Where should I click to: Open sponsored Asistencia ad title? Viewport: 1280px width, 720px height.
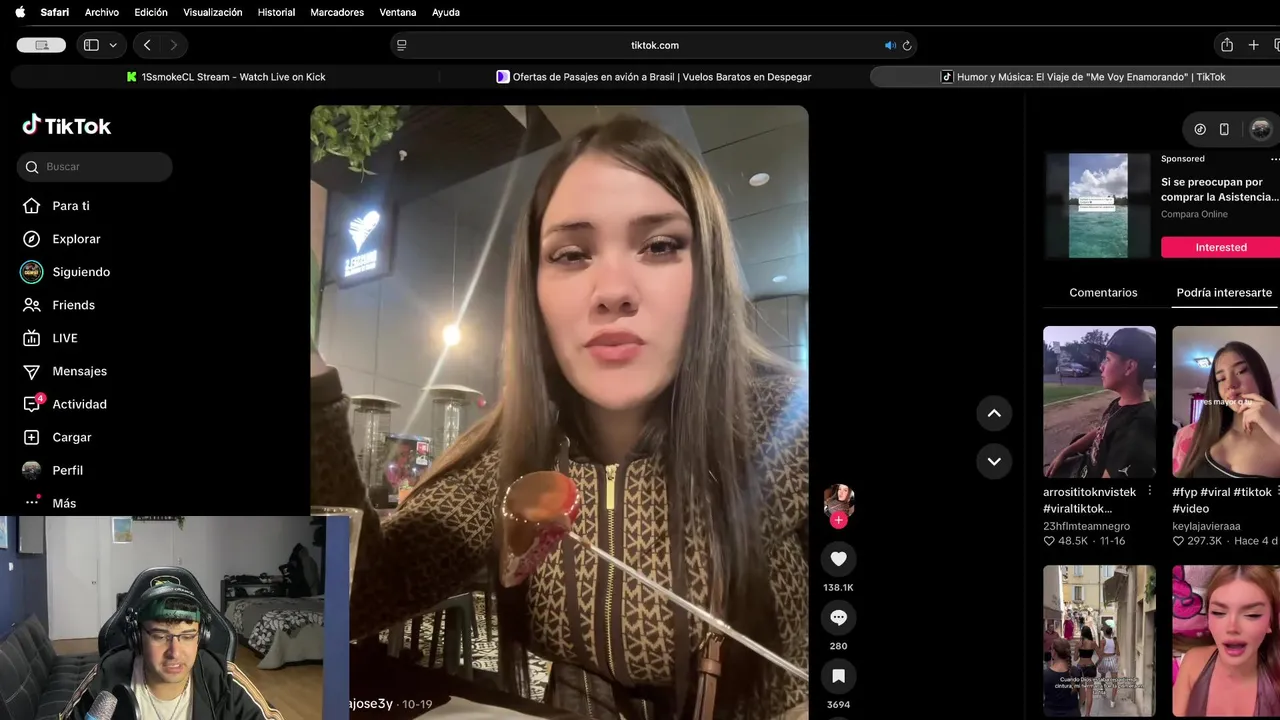1220,189
